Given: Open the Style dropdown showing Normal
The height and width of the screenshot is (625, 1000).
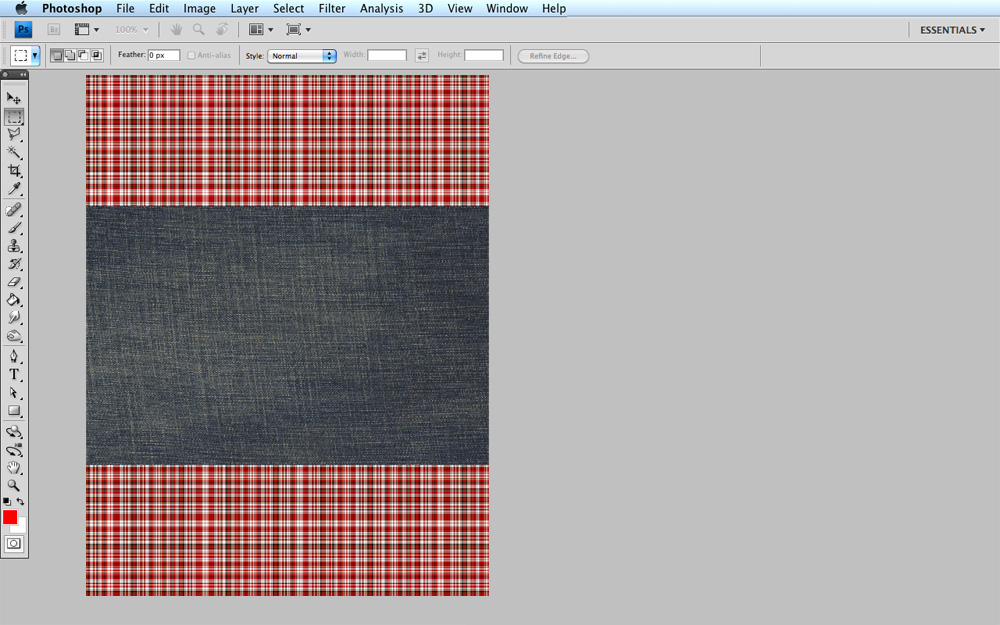Looking at the screenshot, I should [x=300, y=55].
